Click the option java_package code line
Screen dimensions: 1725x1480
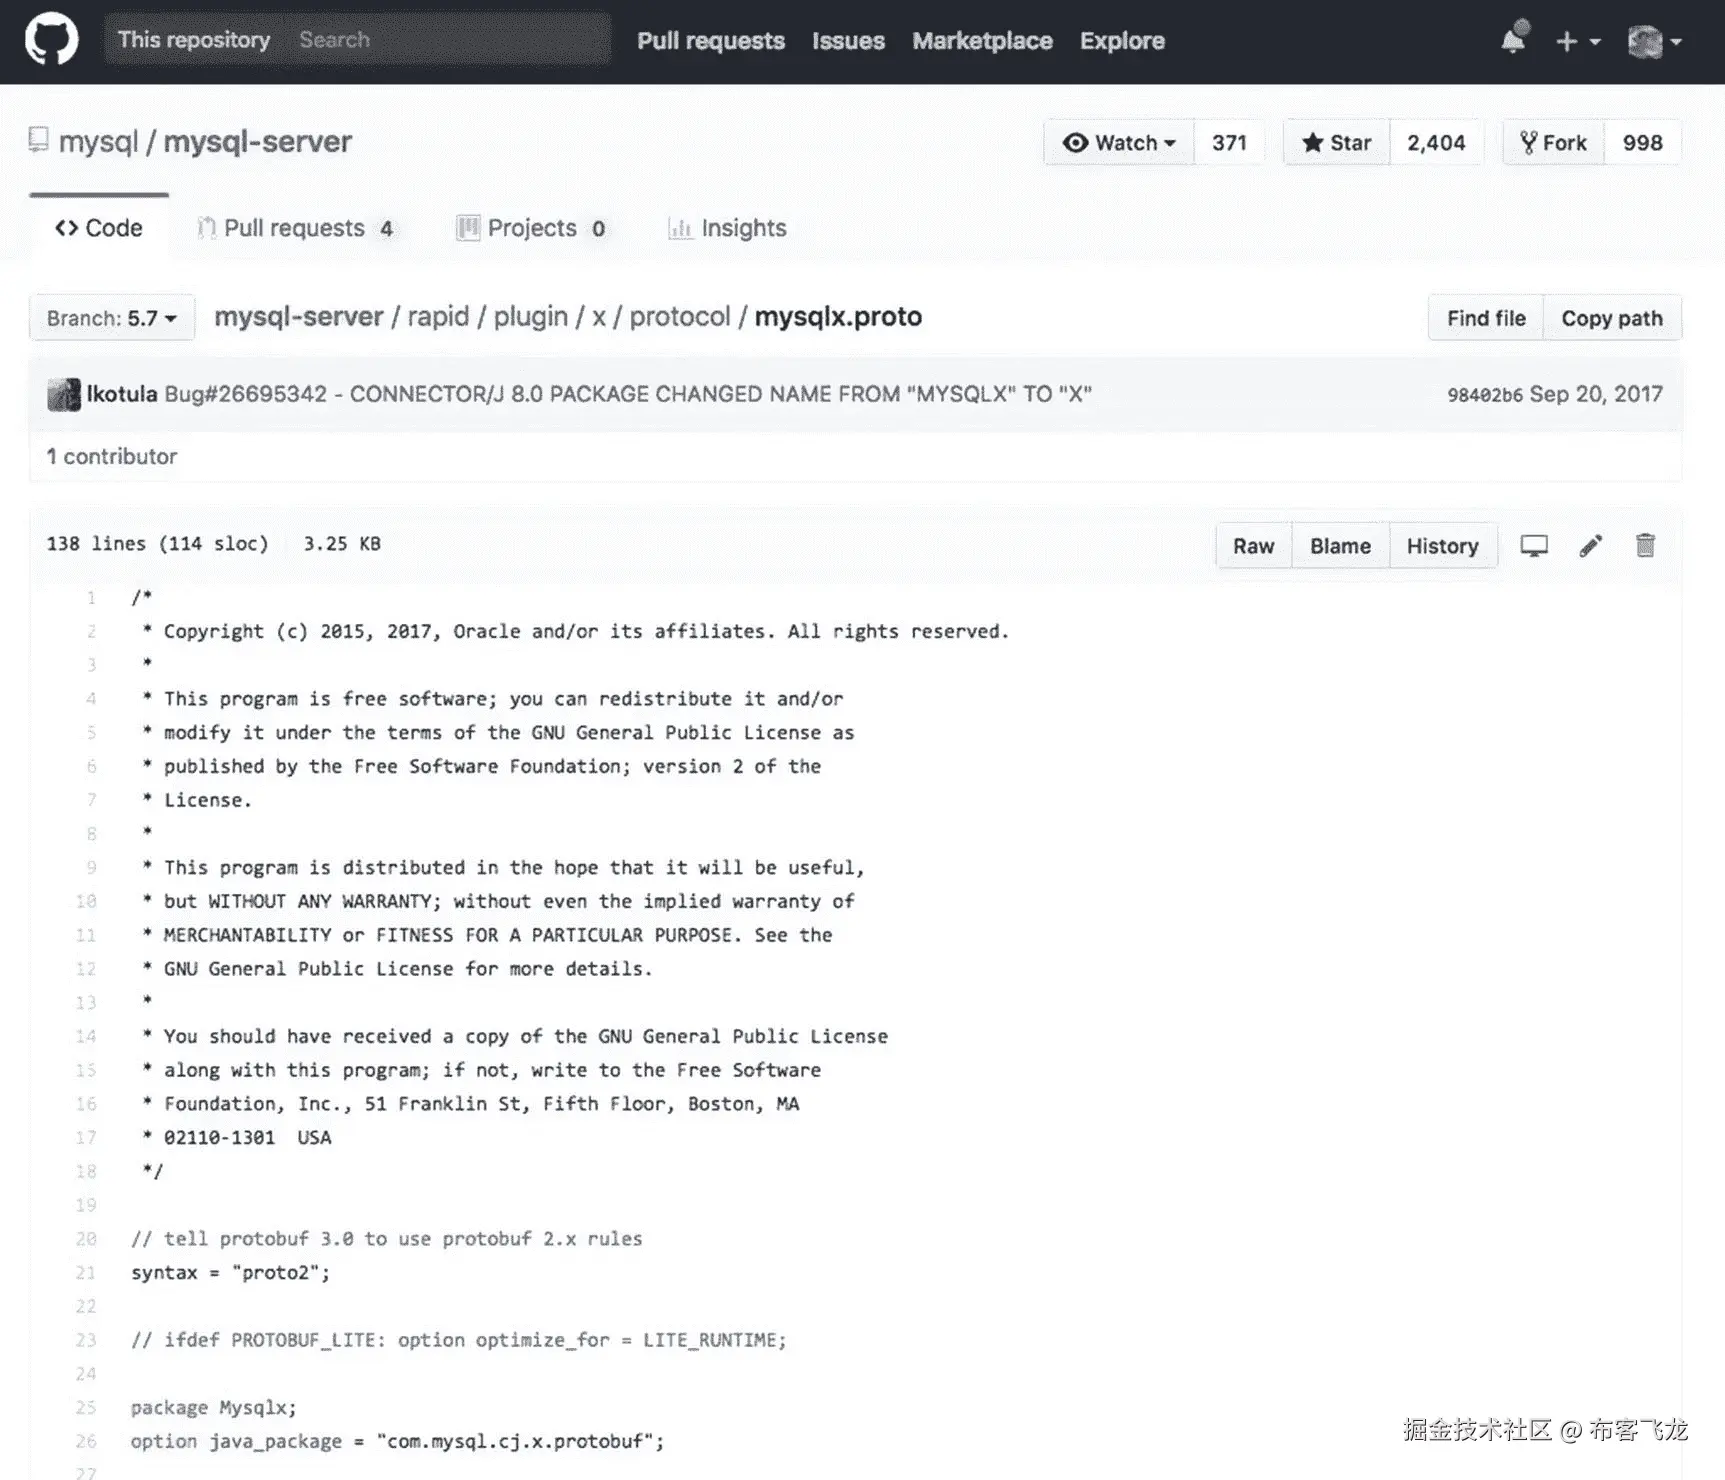click(398, 1442)
